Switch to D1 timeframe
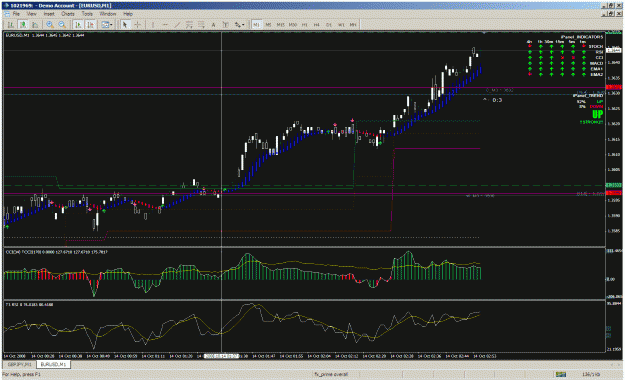This screenshot has width=625, height=380. pos(329,25)
